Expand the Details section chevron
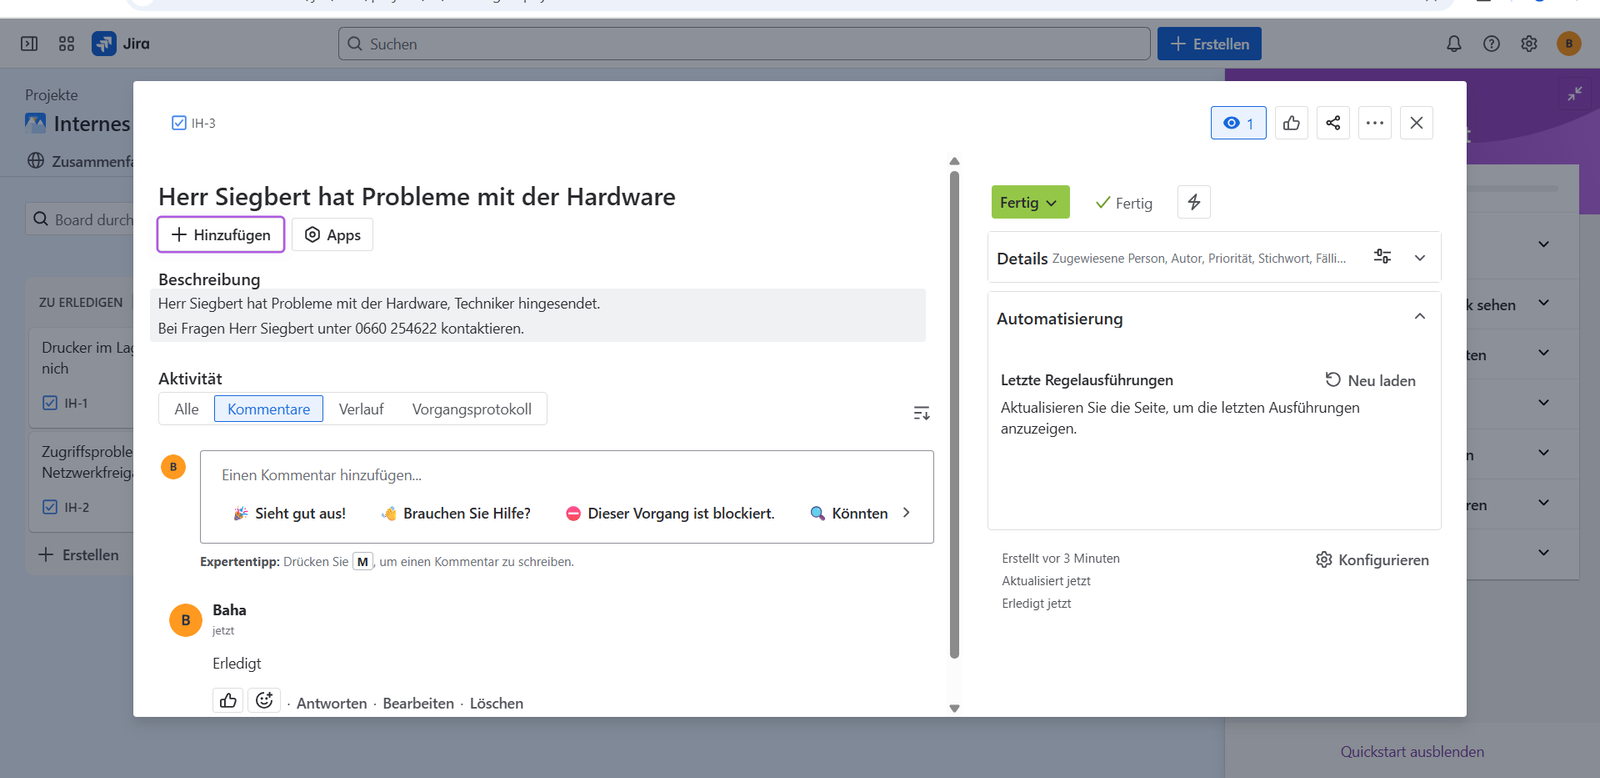 tap(1420, 258)
